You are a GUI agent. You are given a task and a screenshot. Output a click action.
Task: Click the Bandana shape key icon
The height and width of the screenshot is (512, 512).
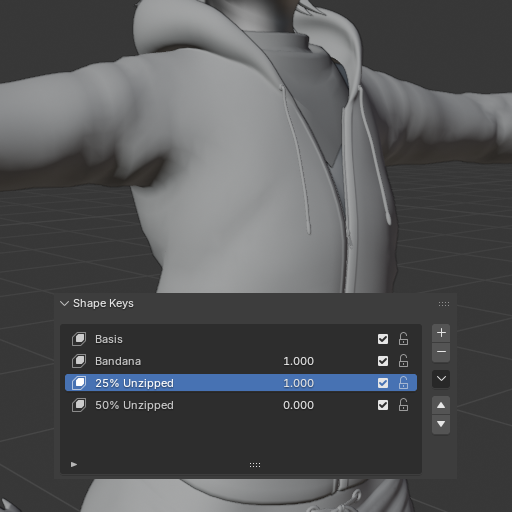[79, 361]
